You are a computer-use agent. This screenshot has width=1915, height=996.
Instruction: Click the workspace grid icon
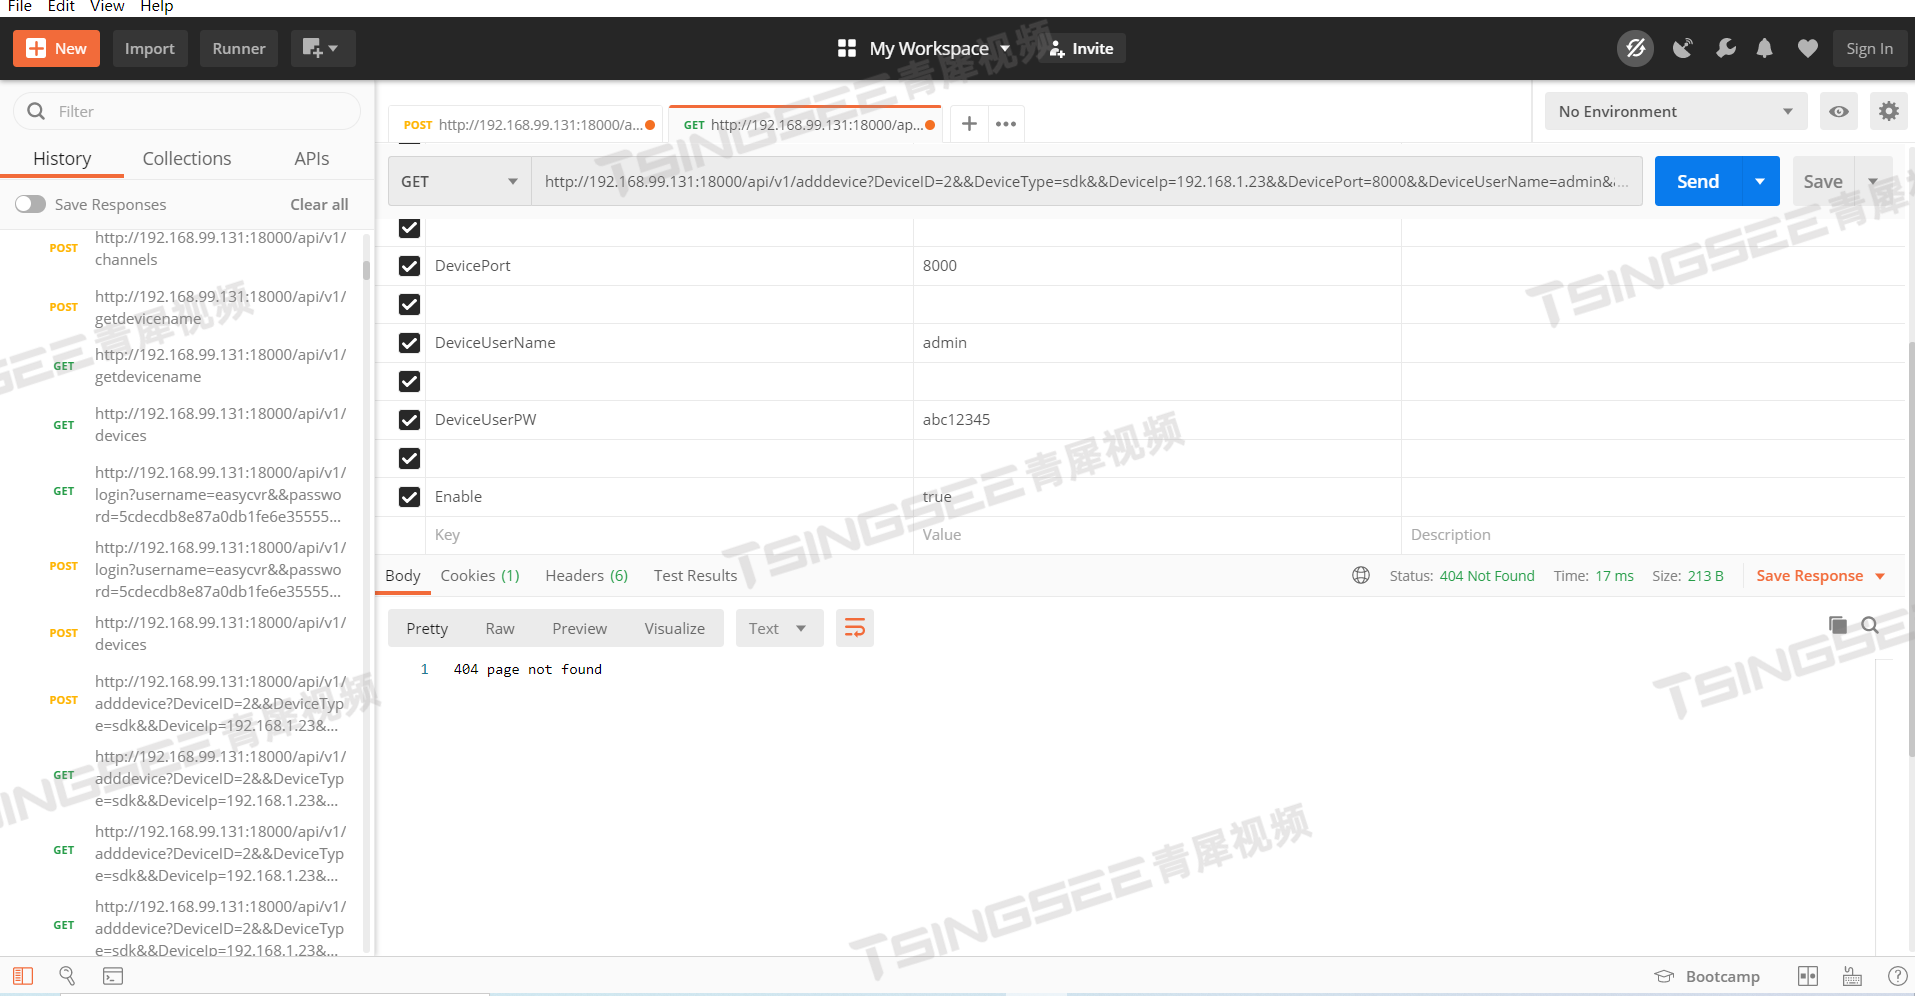(847, 48)
